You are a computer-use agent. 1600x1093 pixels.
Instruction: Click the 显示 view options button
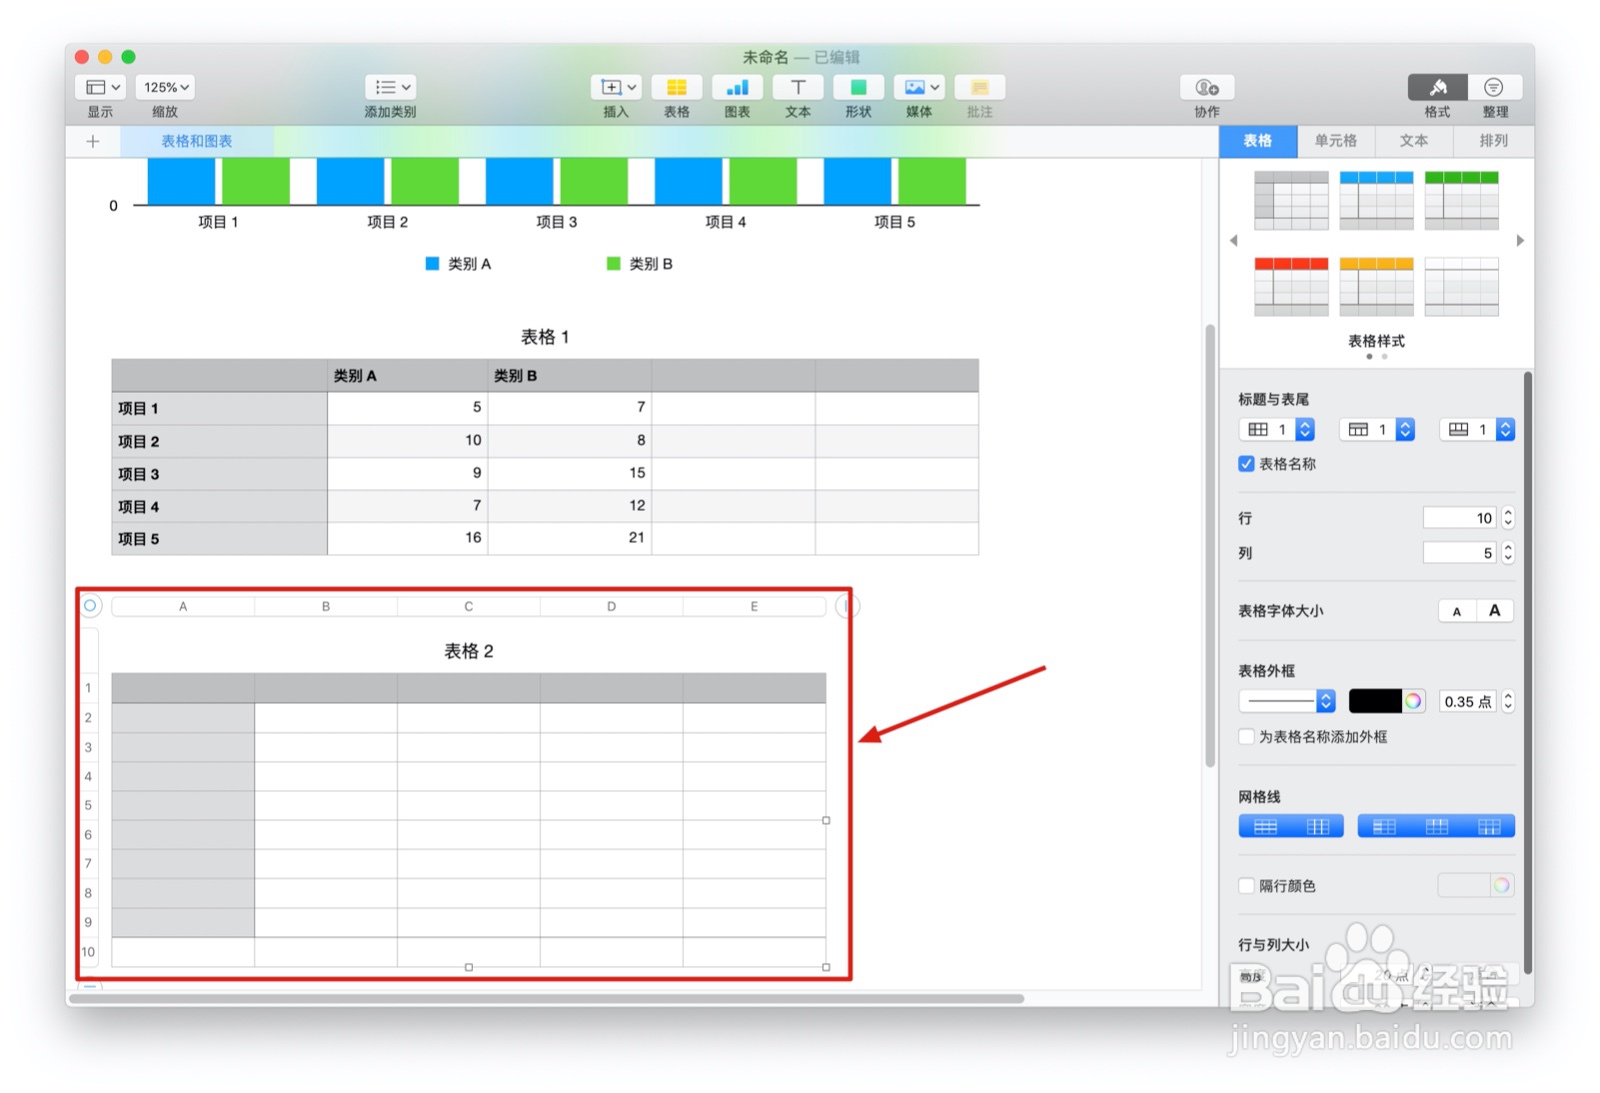[x=99, y=87]
